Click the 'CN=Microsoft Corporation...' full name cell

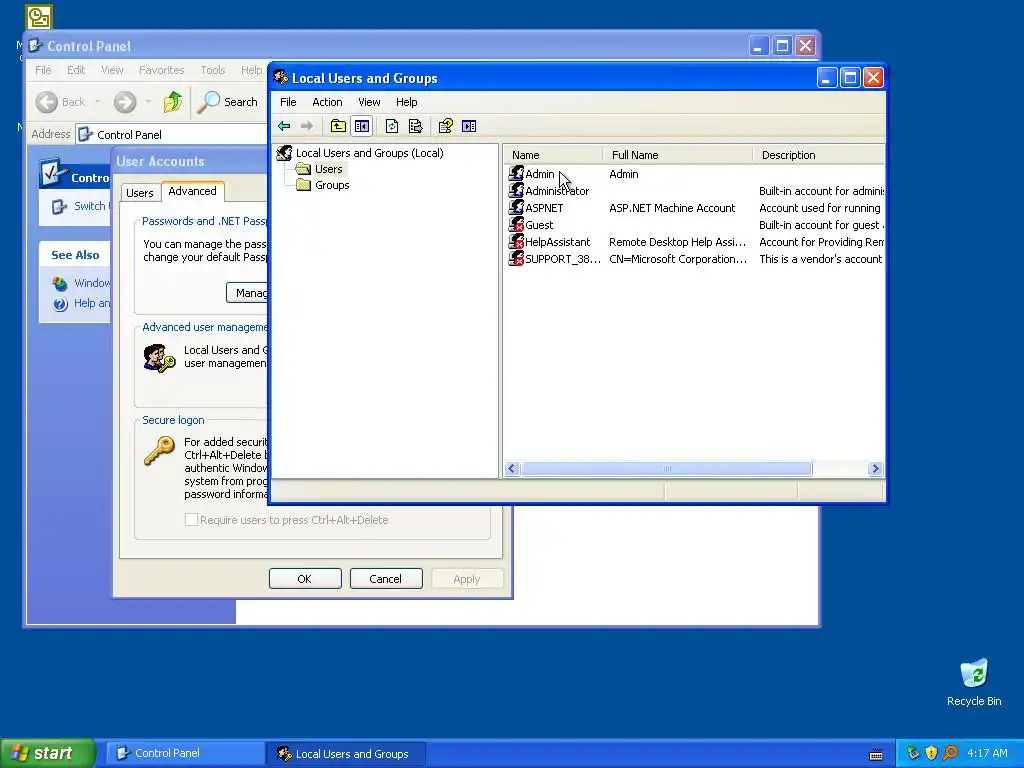tap(678, 259)
